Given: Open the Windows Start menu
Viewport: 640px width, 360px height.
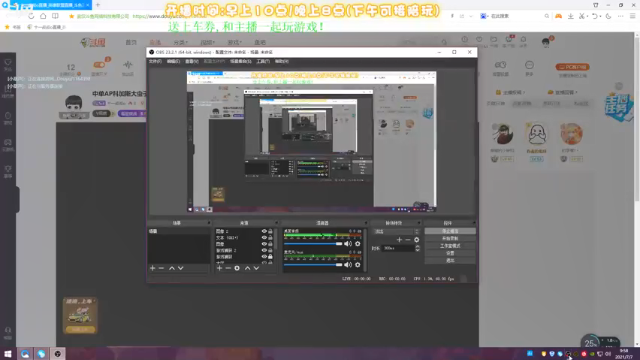Looking at the screenshot, I should click(x=8, y=354).
